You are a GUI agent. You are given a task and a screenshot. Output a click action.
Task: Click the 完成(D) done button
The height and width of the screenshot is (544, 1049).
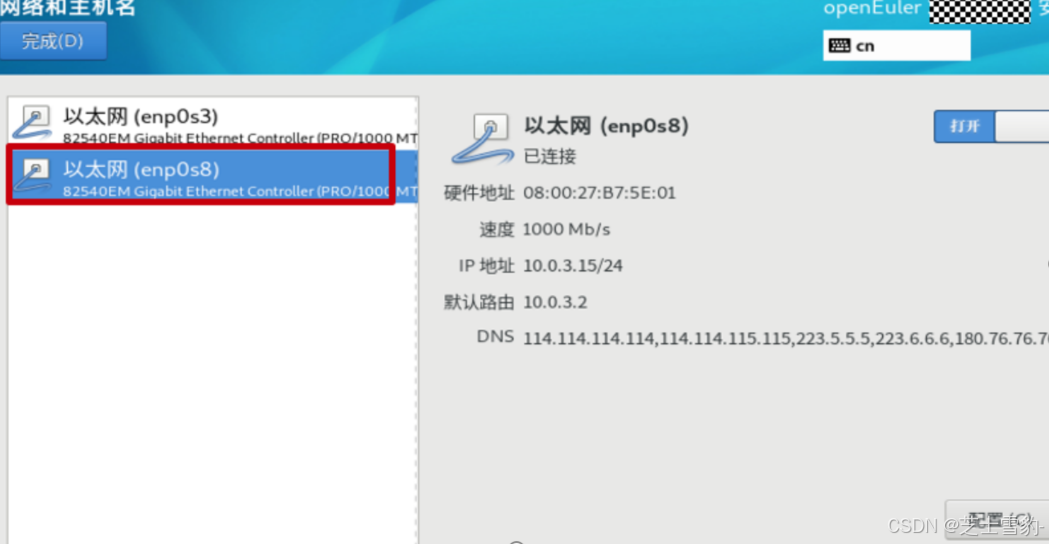(53, 41)
